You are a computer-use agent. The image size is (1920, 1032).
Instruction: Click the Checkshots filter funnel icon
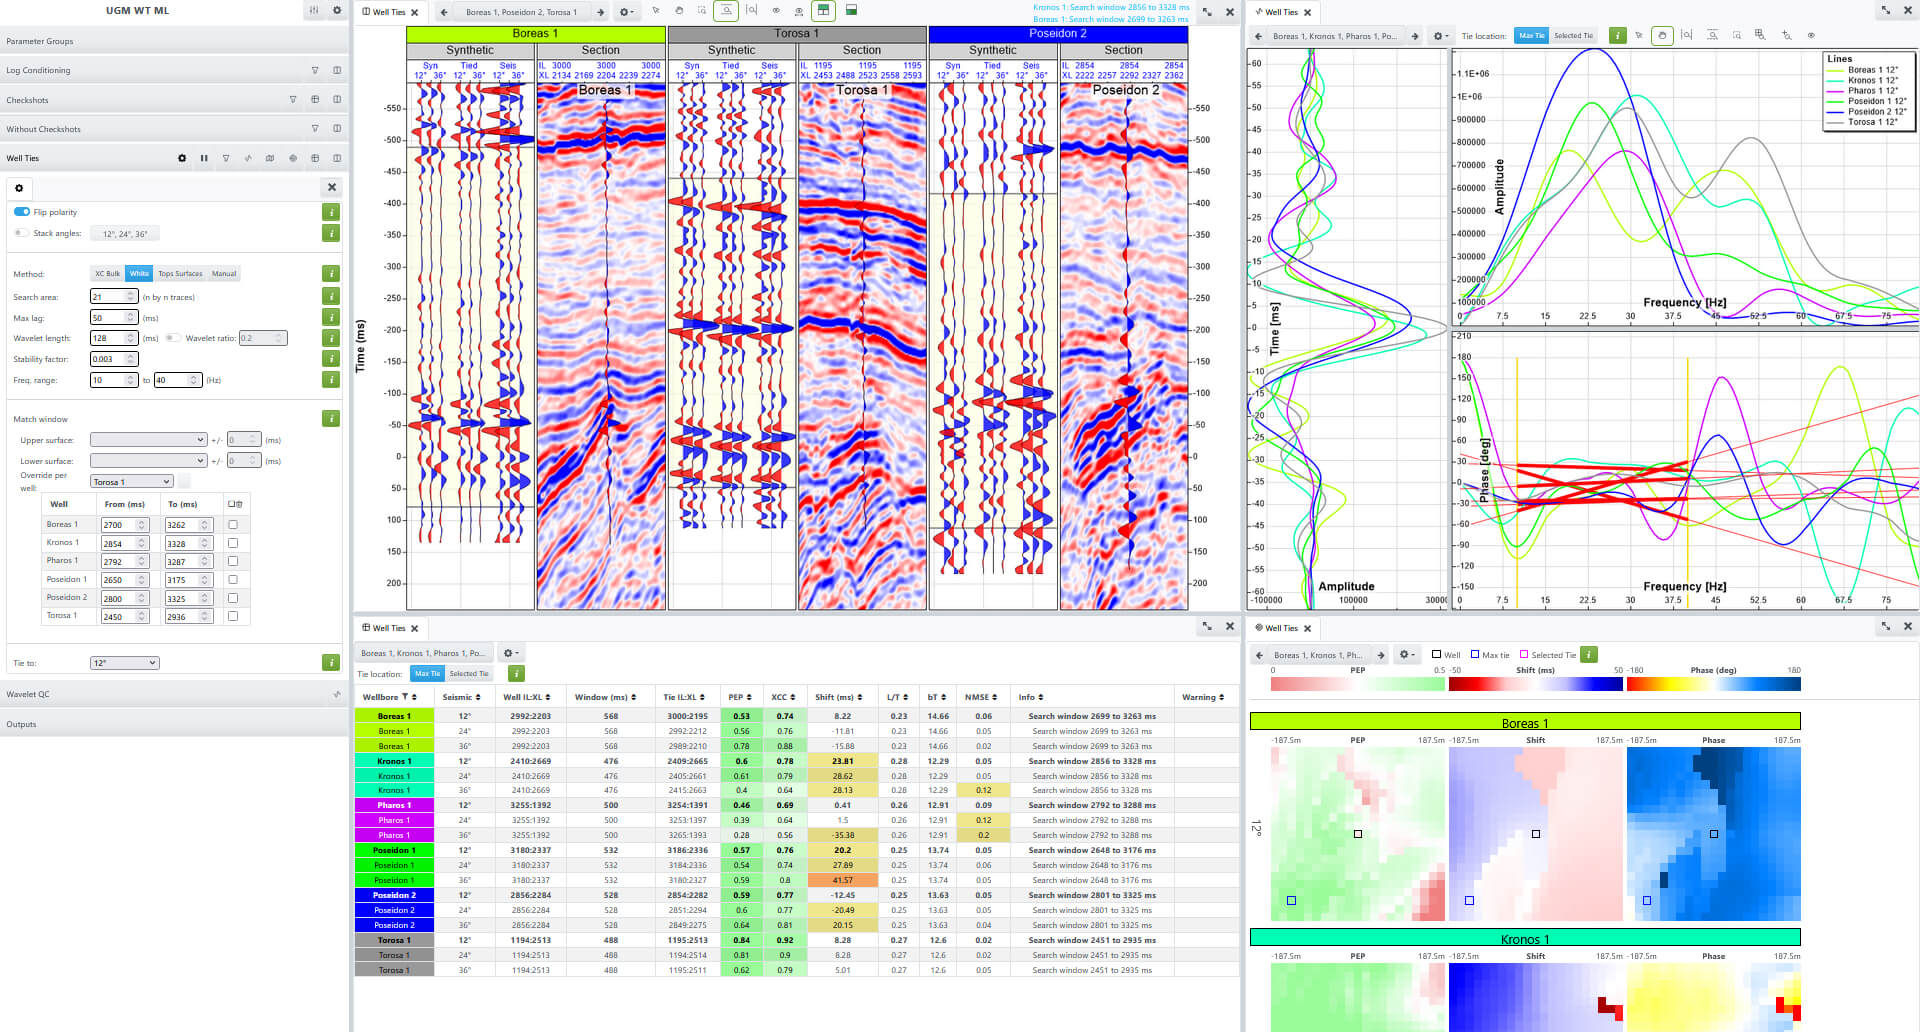(x=293, y=100)
